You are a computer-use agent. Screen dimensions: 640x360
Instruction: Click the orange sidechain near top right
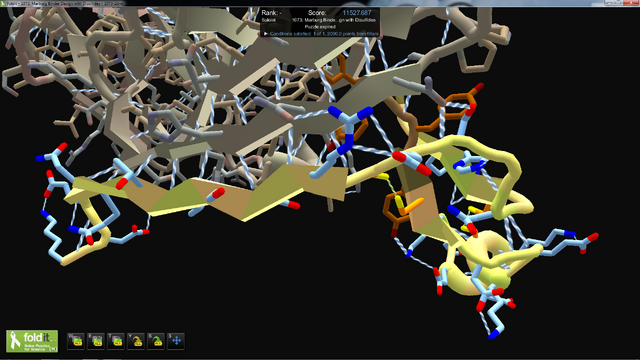pyautogui.click(x=457, y=104)
